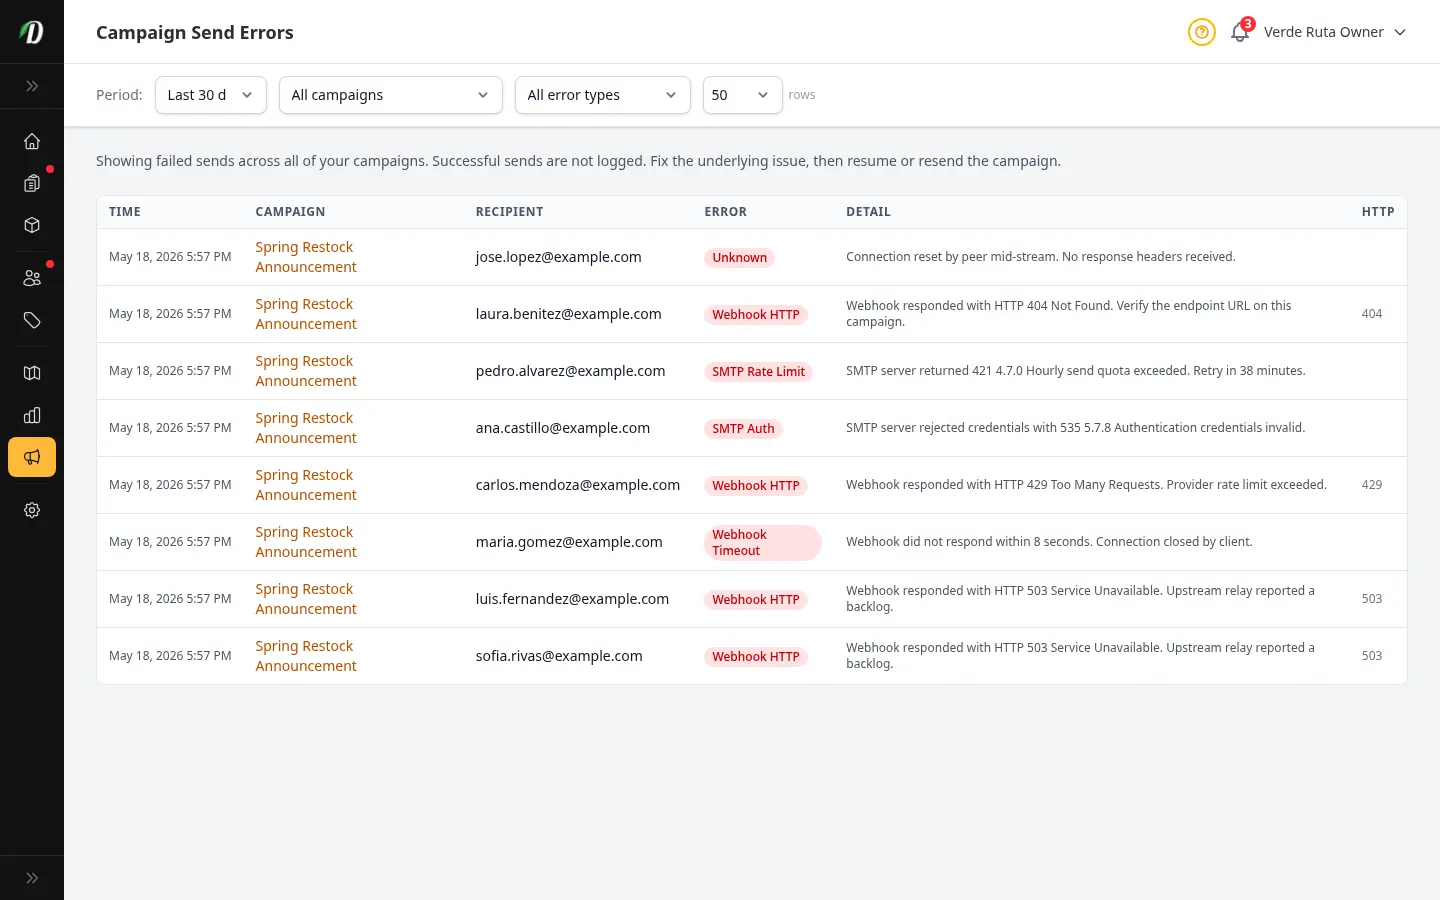Select the highlighted megaphone campaigns icon
Image resolution: width=1440 pixels, height=900 pixels.
(32, 457)
